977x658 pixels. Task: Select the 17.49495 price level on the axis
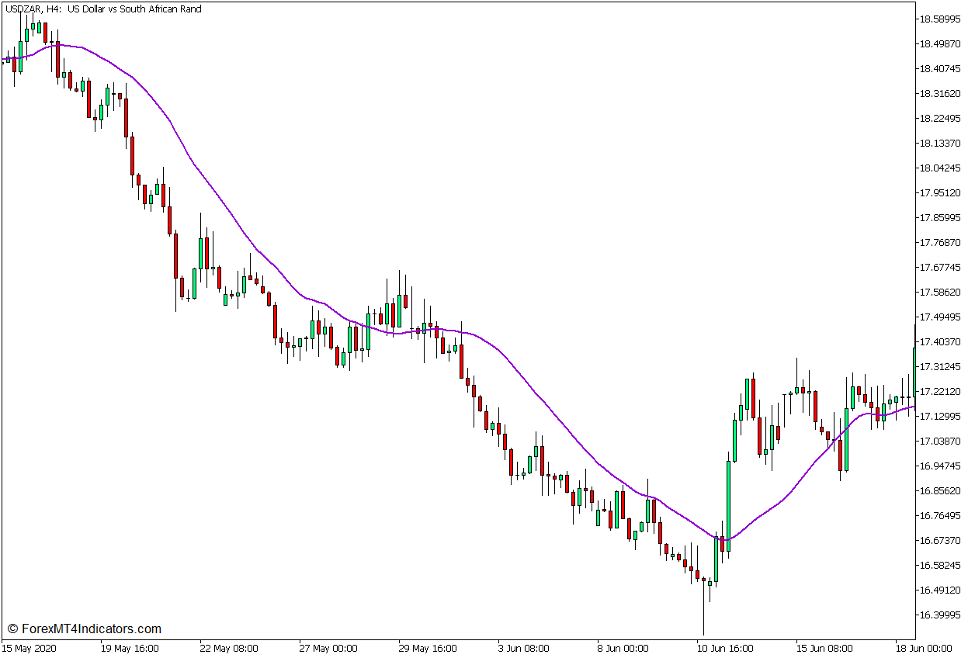(940, 316)
